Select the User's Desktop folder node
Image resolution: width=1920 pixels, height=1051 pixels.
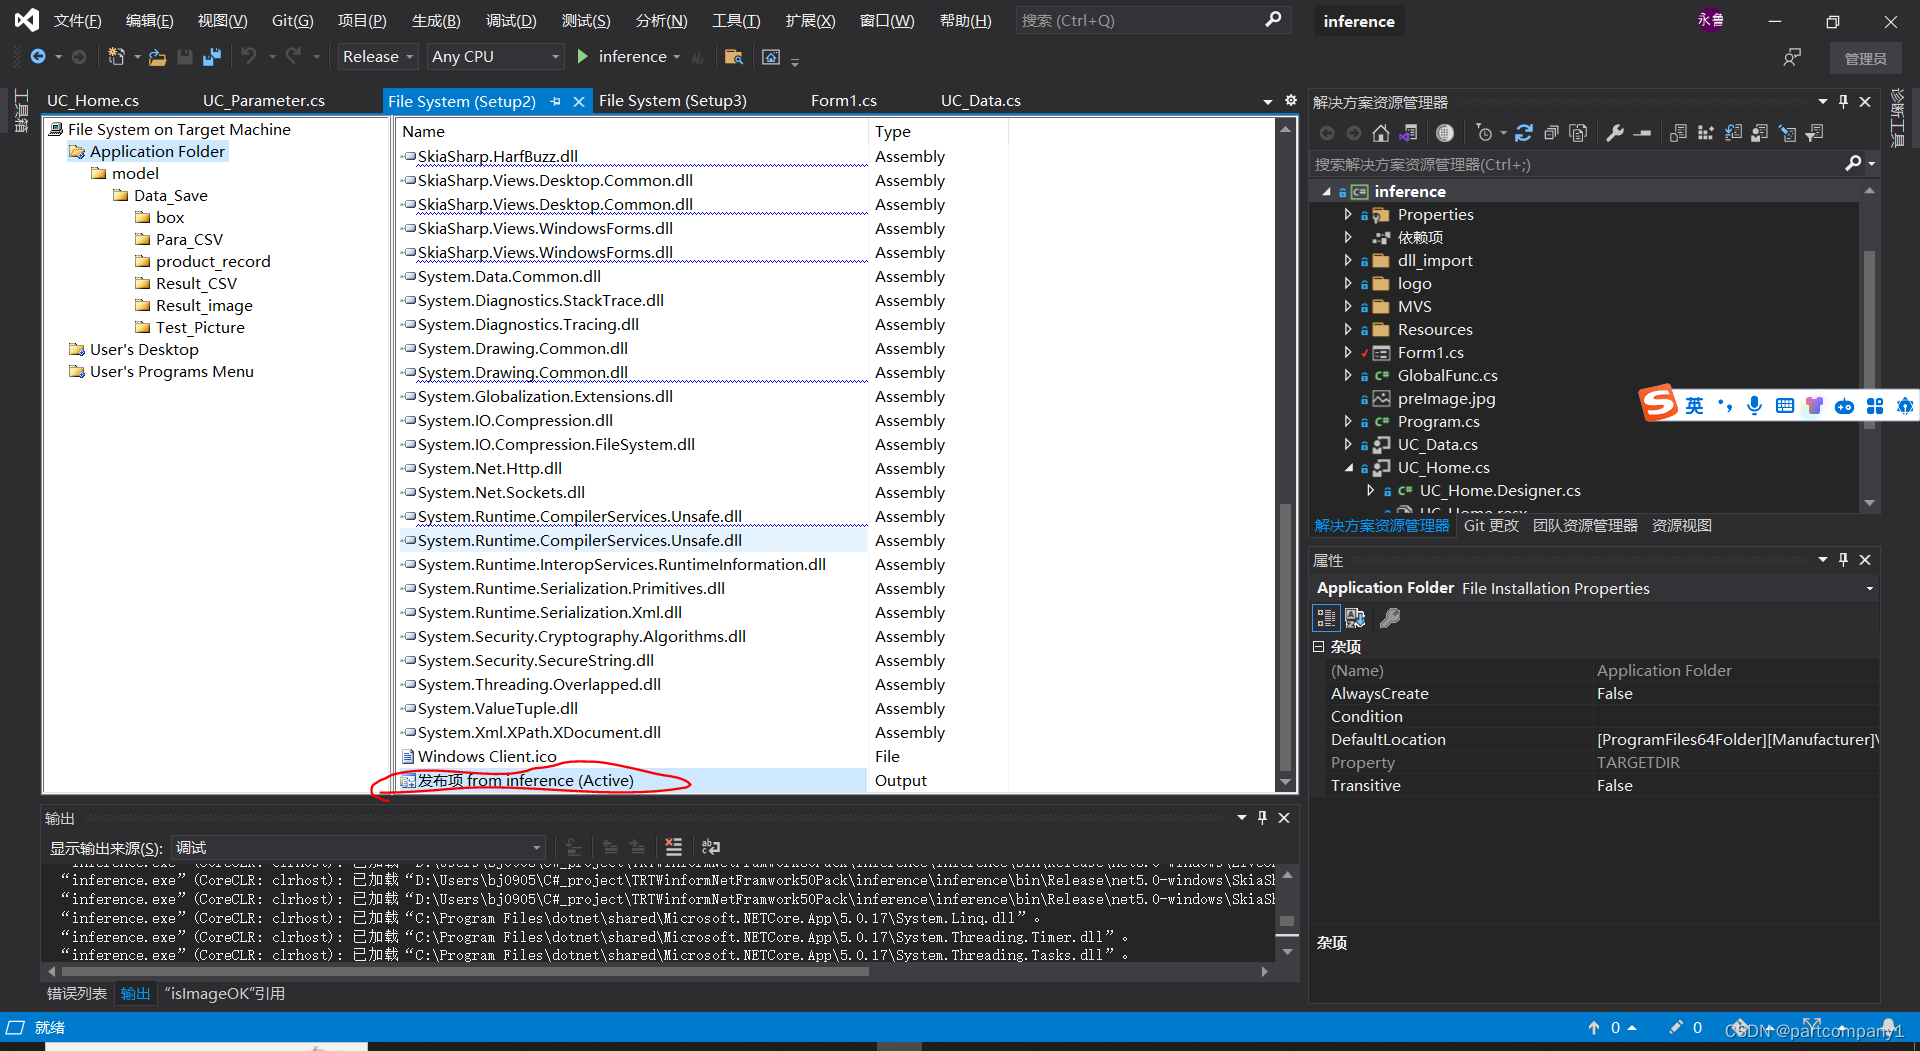tap(144, 349)
